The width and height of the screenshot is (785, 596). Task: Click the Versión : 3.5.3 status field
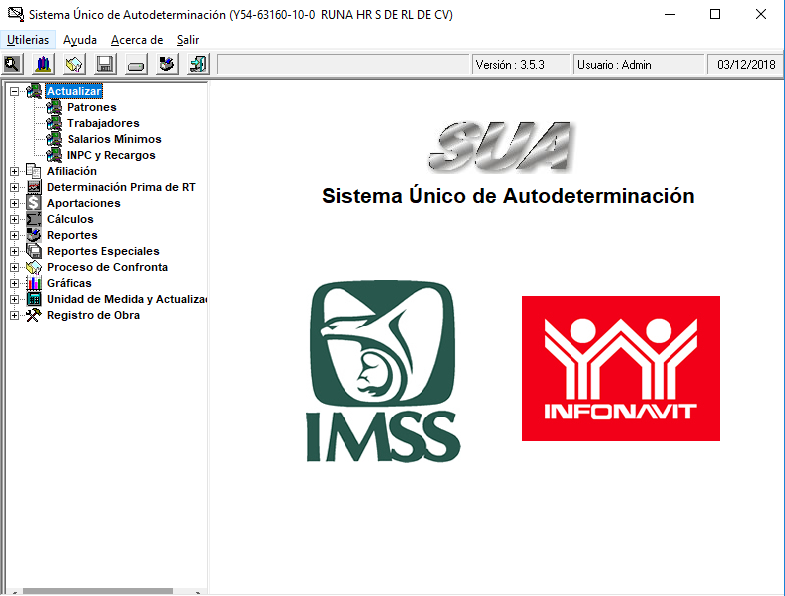point(521,65)
